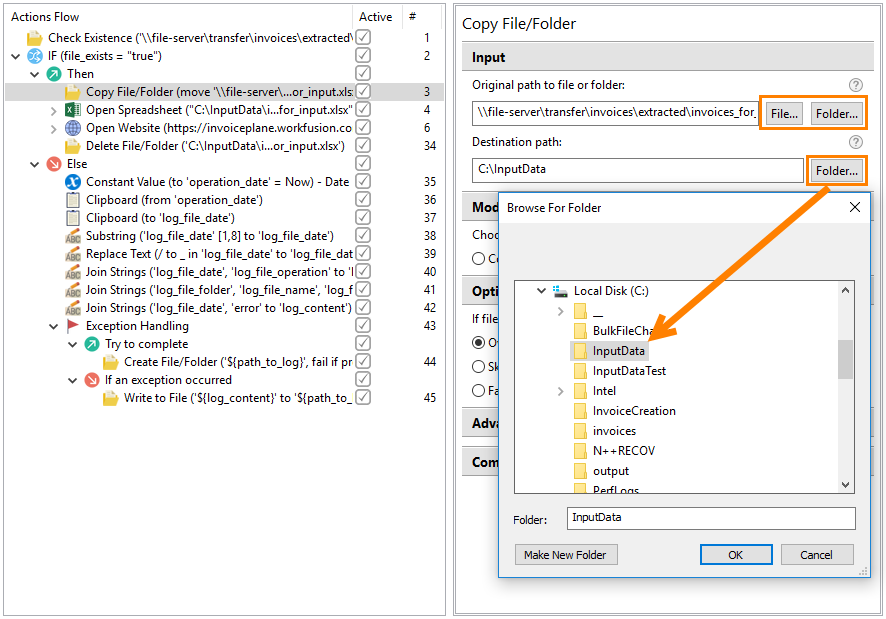Image resolution: width=886 pixels, height=619 pixels.
Task: Click the red Else icon
Action: 54,164
